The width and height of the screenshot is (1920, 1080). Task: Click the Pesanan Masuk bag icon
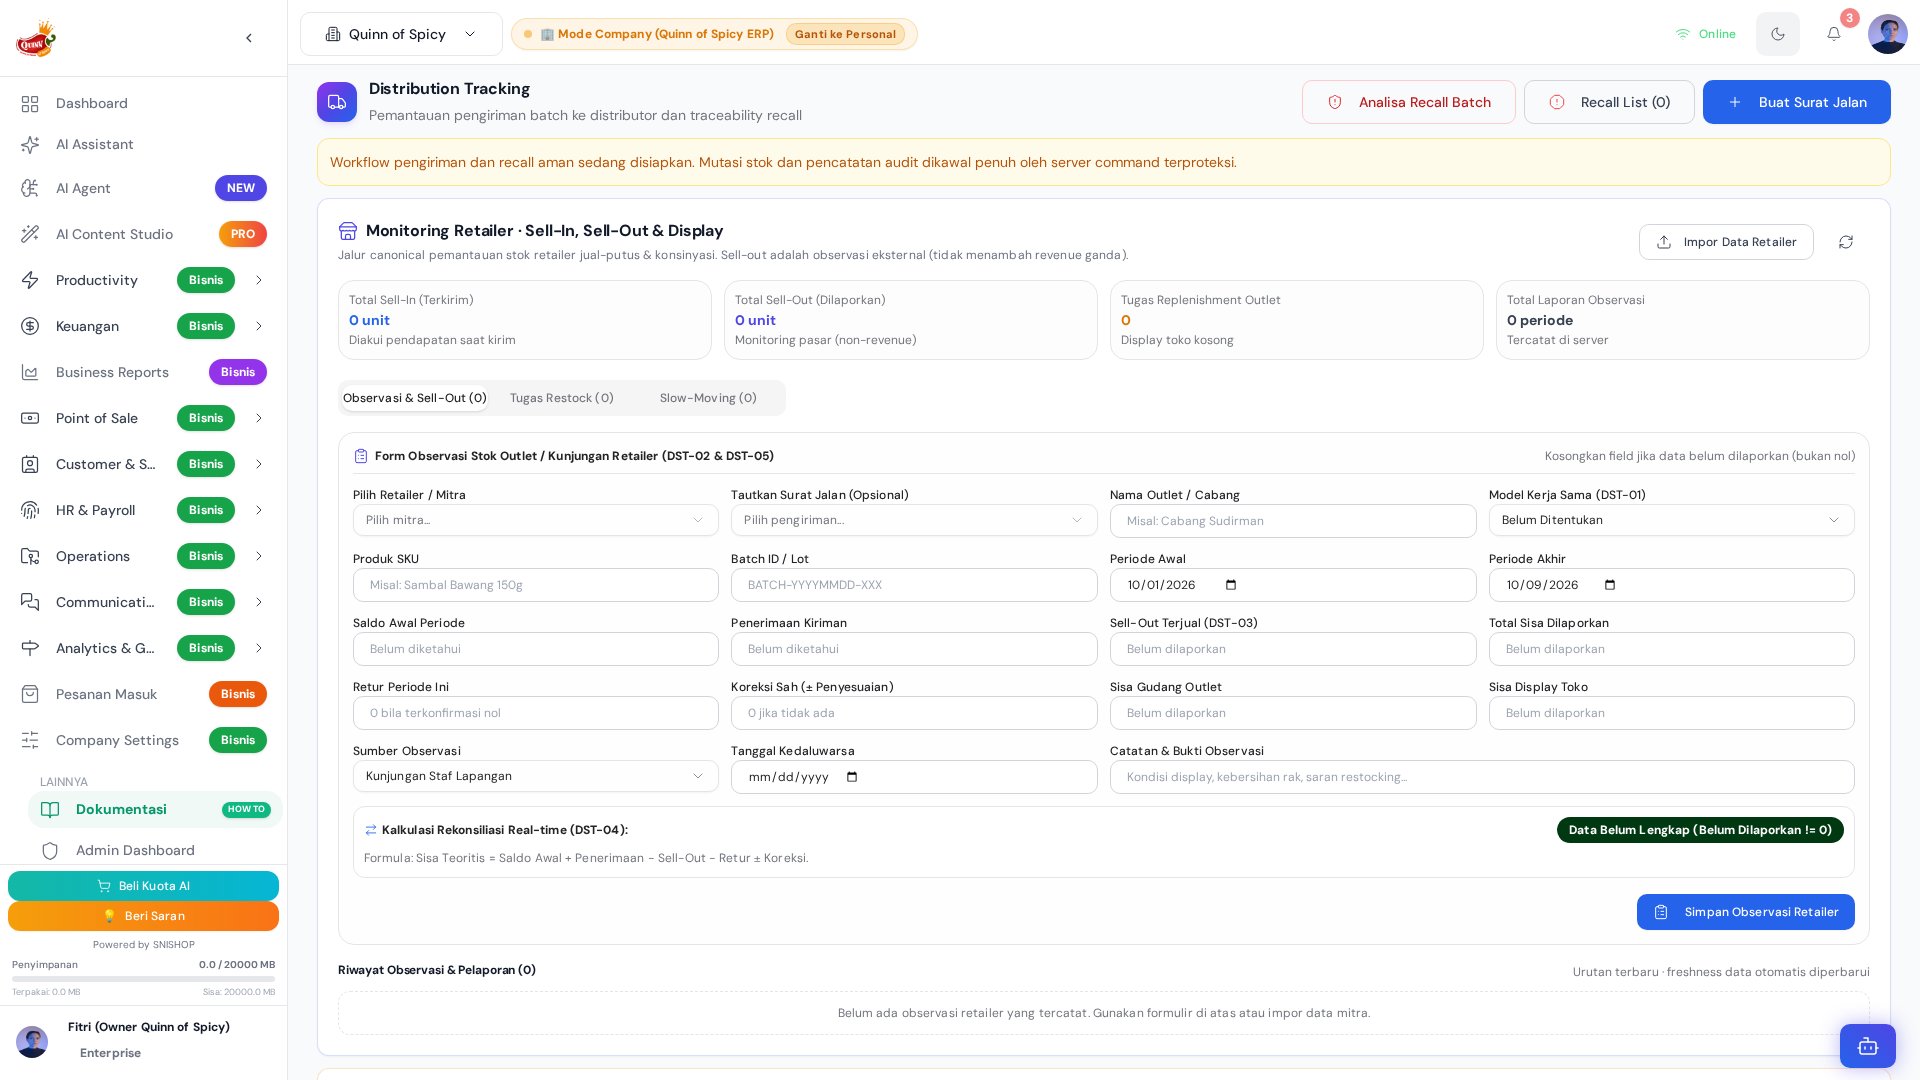pyautogui.click(x=30, y=694)
